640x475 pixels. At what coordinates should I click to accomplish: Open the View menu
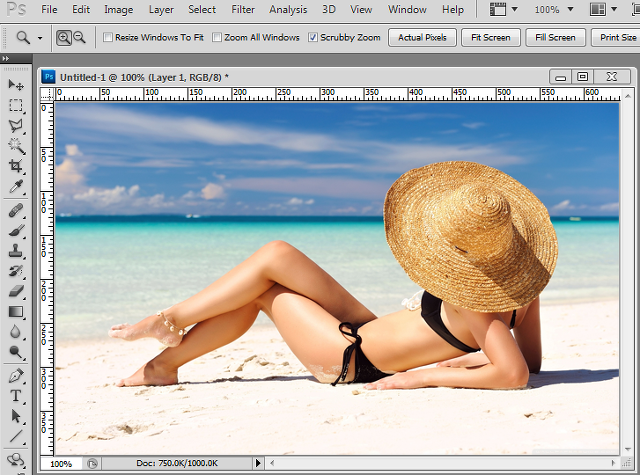coord(361,9)
